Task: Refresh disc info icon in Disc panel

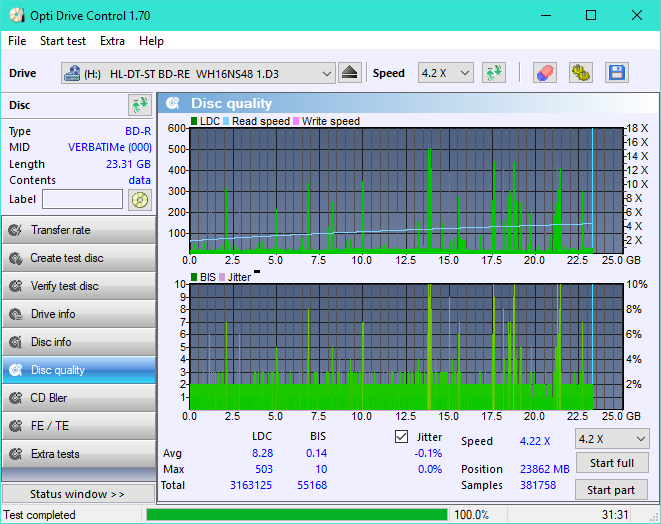Action: (140, 105)
